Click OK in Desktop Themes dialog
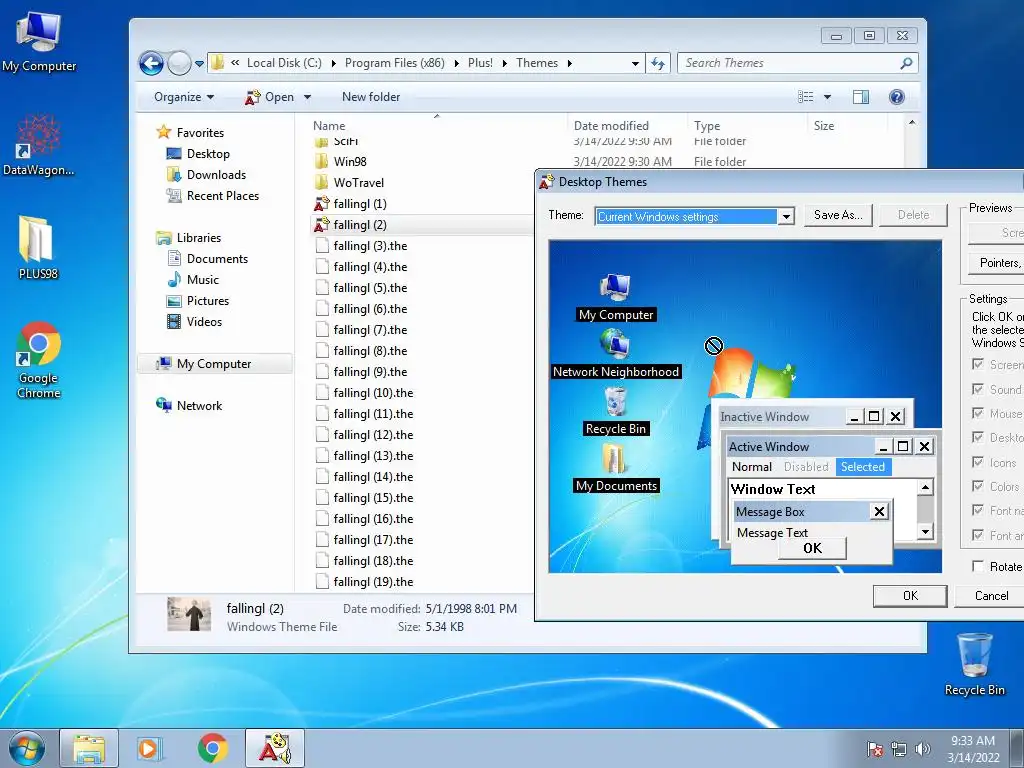 point(910,596)
